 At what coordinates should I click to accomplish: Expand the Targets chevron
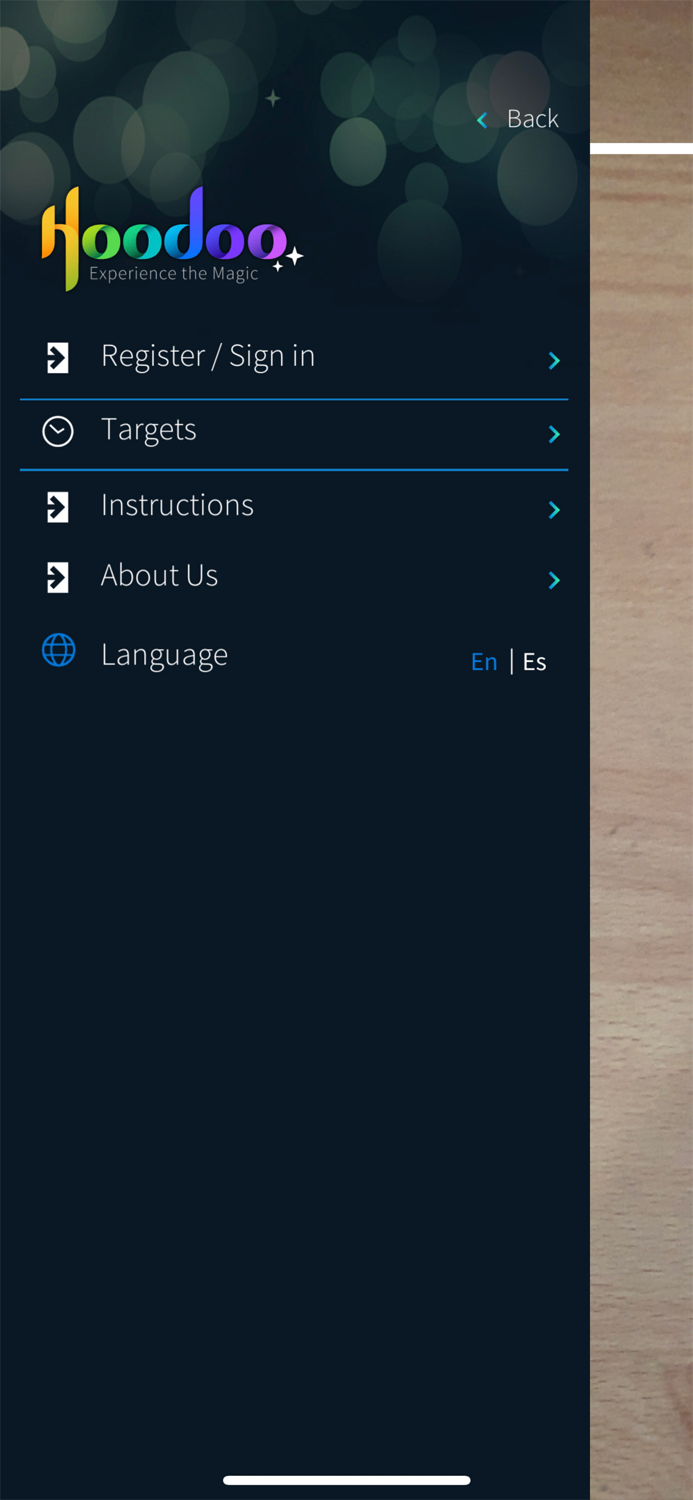[x=554, y=434]
